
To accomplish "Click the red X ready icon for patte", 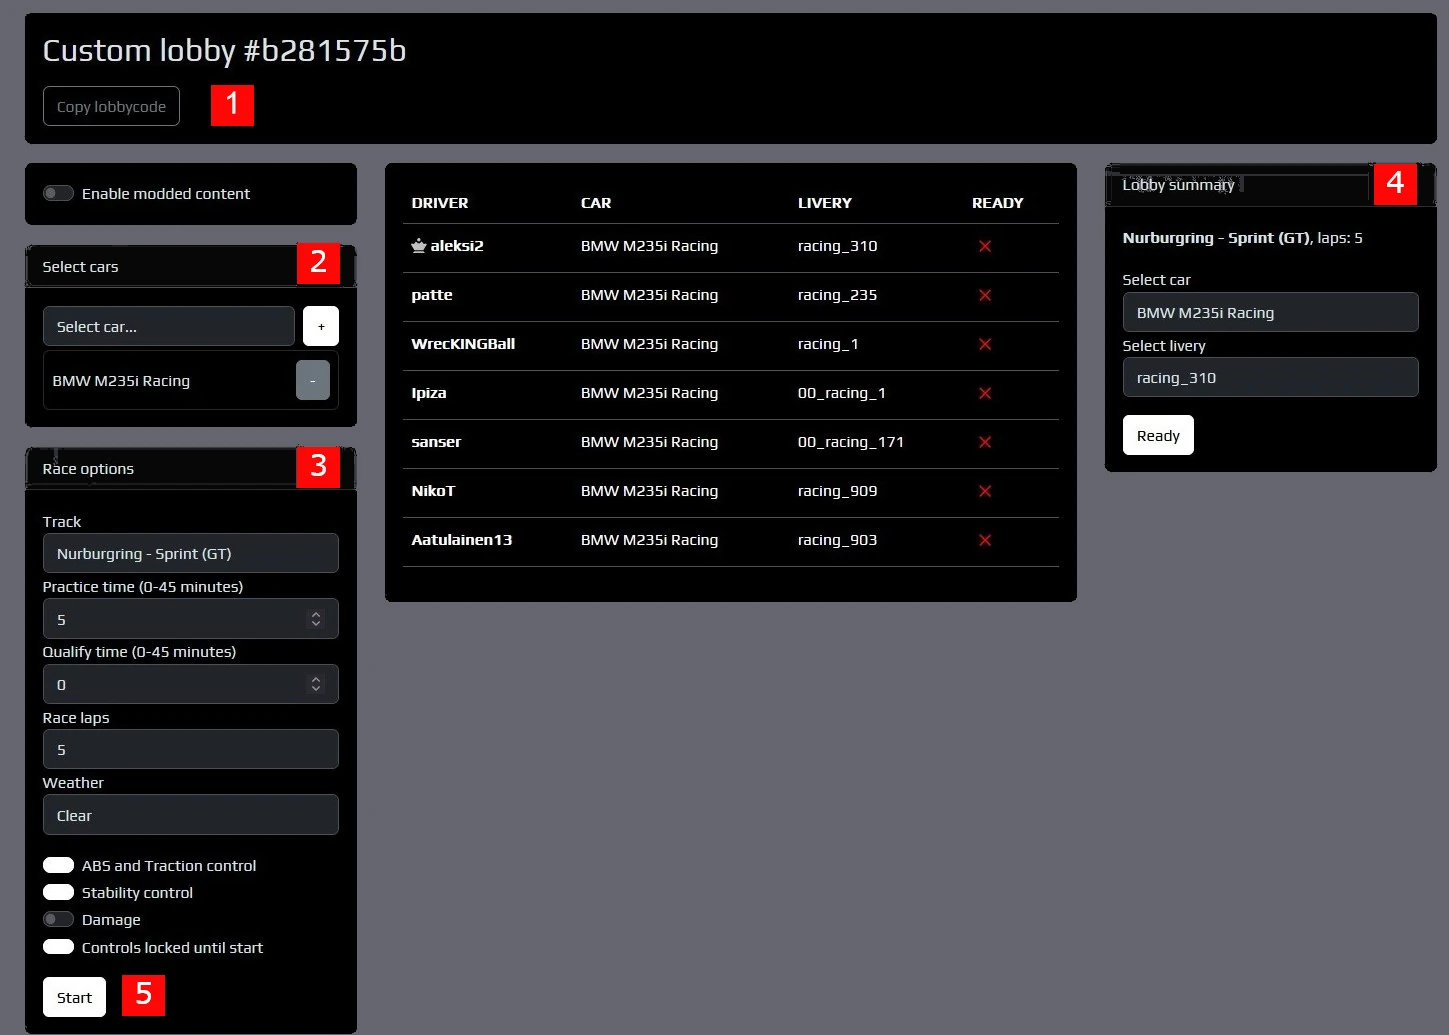I will click(x=985, y=295).
